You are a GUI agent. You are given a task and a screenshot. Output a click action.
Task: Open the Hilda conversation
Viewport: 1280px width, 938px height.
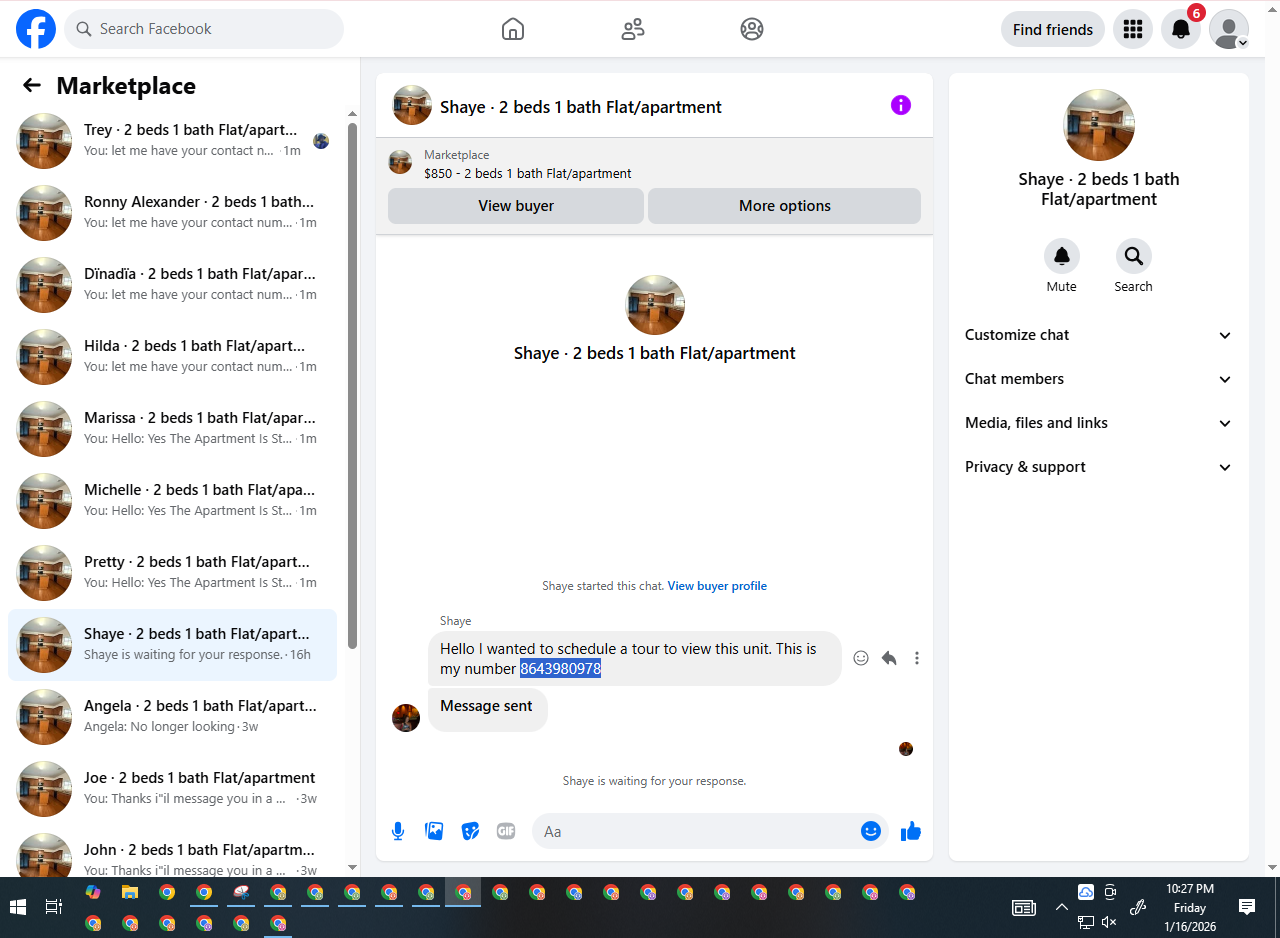click(x=172, y=357)
